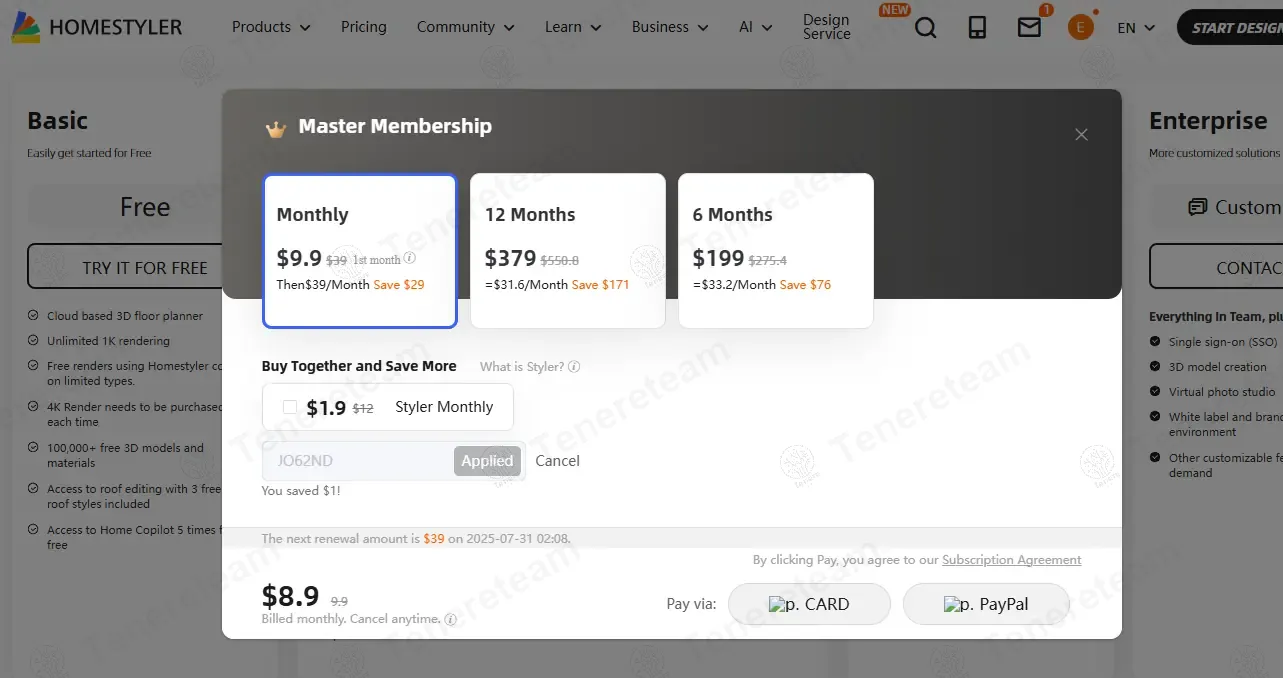Open the Pricing menu item
This screenshot has height=678, width=1283.
click(363, 27)
